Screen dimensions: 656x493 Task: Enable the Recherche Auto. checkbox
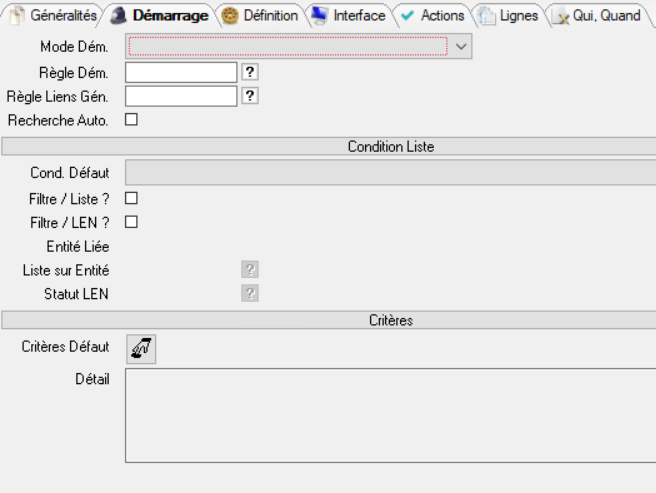pos(131,120)
